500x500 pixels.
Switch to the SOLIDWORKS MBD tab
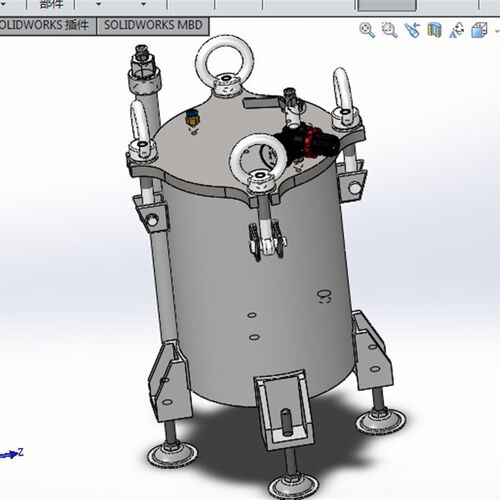point(153,25)
